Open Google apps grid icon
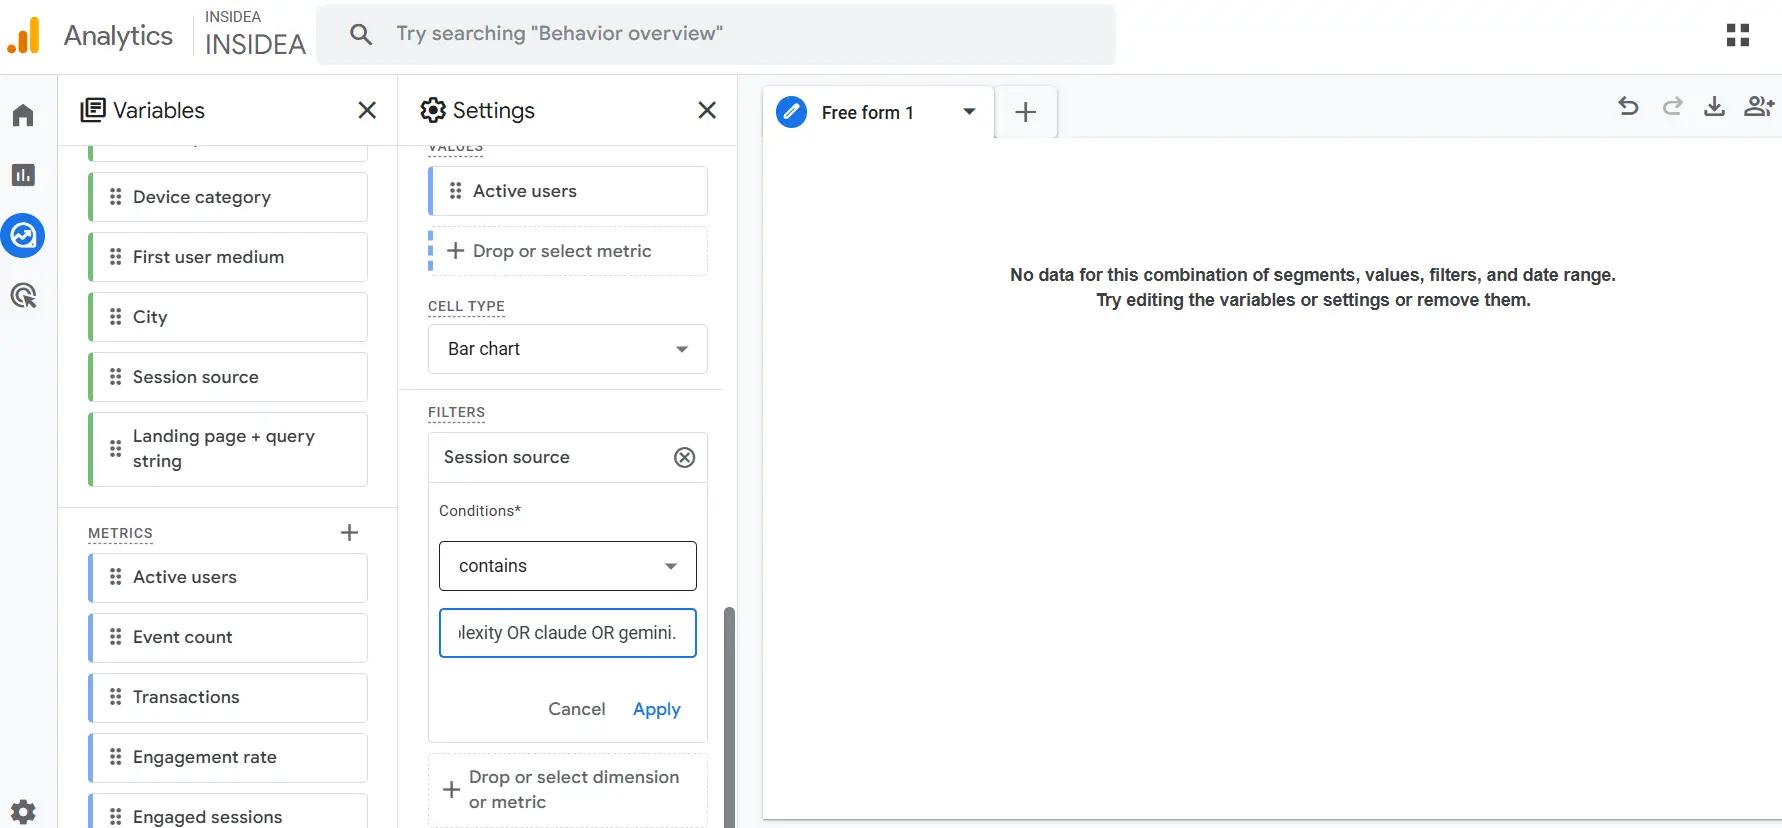Viewport: 1782px width, 828px height. click(1738, 35)
